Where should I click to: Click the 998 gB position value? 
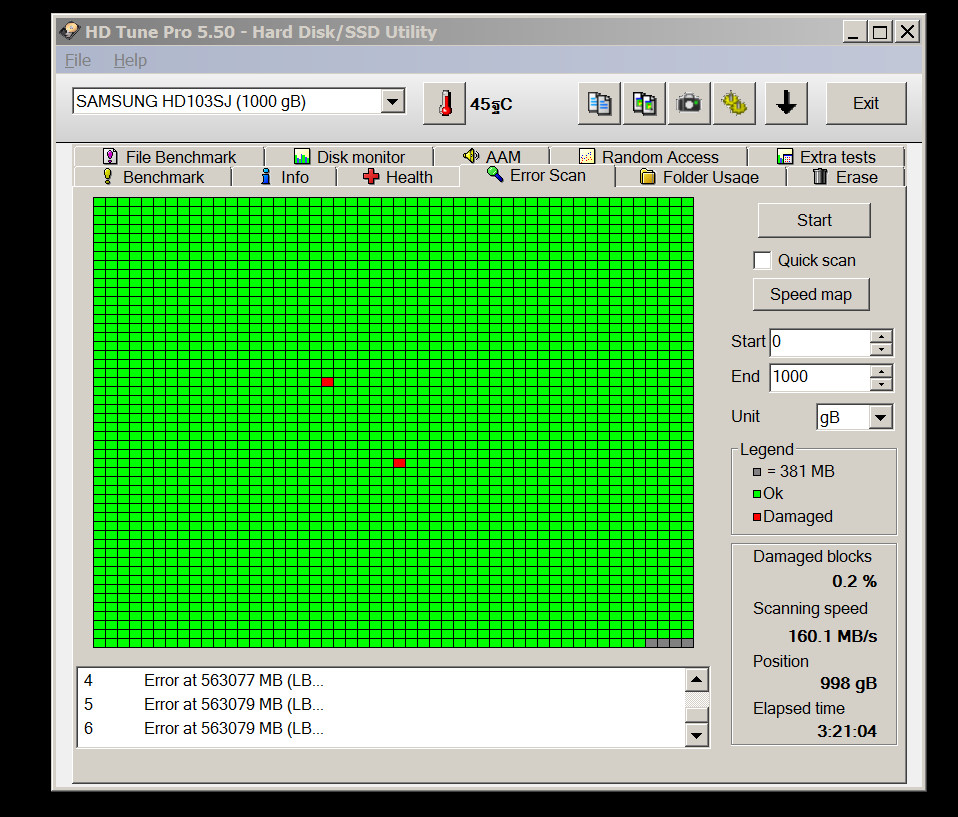tap(848, 683)
